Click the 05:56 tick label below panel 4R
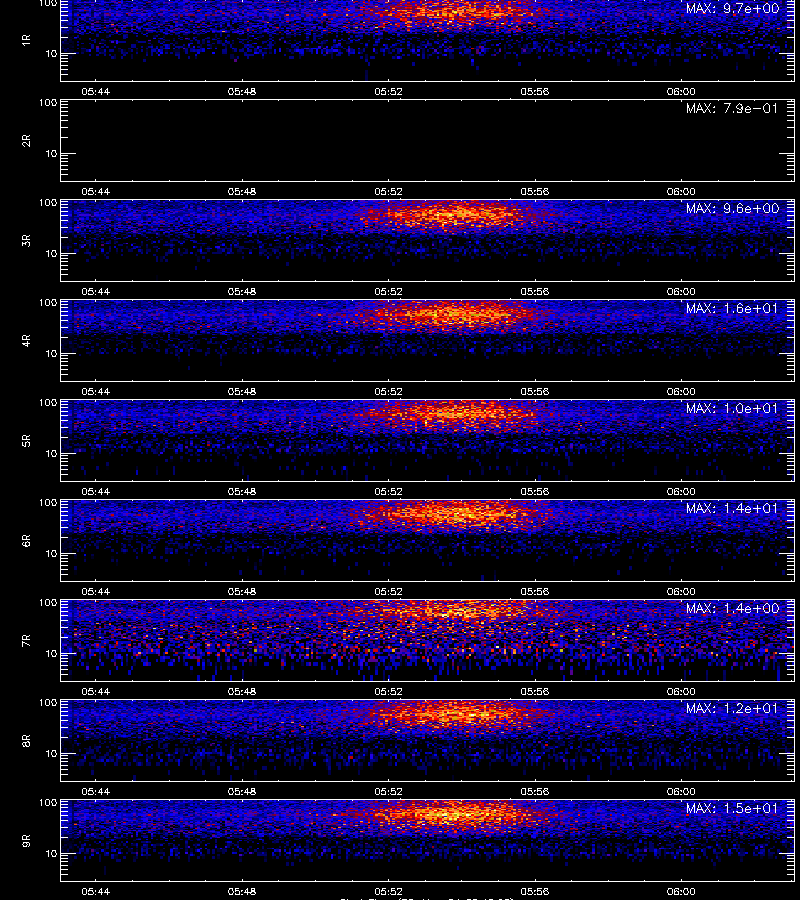Screen dimensions: 800x900 coord(535,391)
